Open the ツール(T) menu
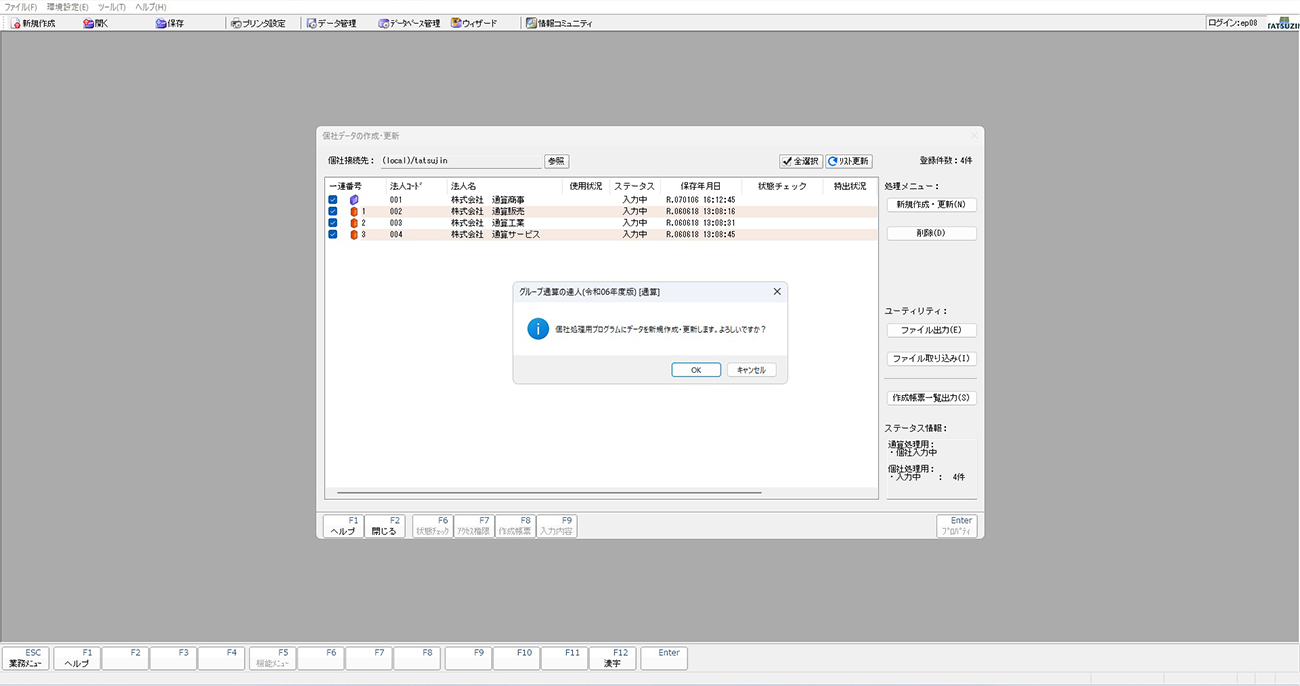1300x686 pixels. tap(111, 7)
